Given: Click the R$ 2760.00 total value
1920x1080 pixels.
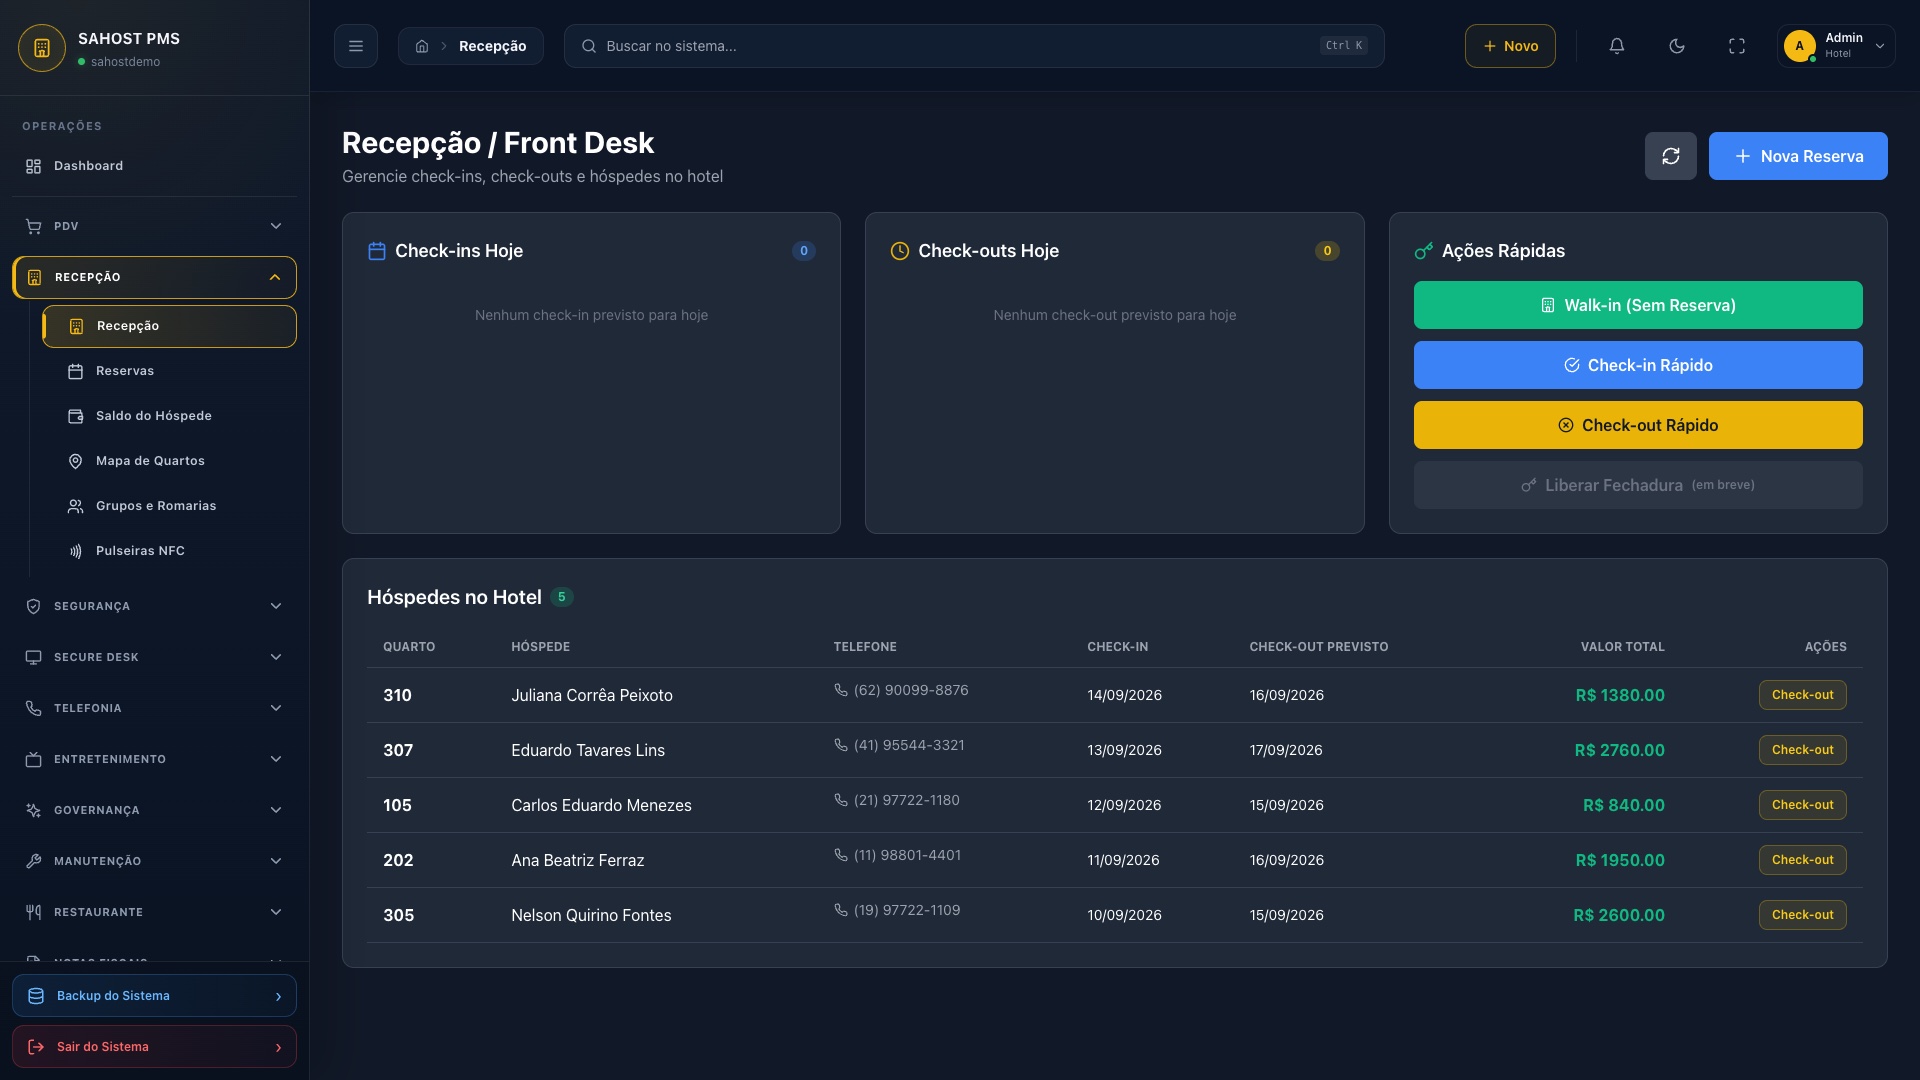Looking at the screenshot, I should (1619, 750).
